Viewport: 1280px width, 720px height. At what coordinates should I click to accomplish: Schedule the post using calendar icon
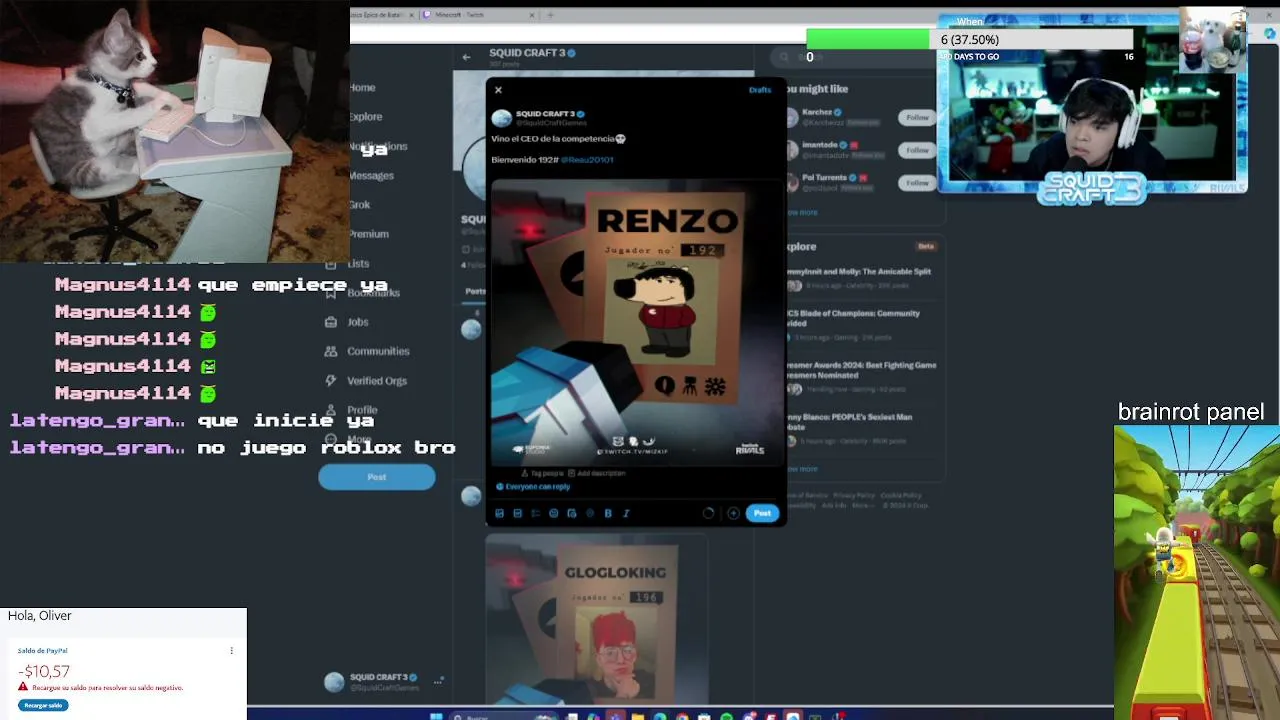coord(571,513)
